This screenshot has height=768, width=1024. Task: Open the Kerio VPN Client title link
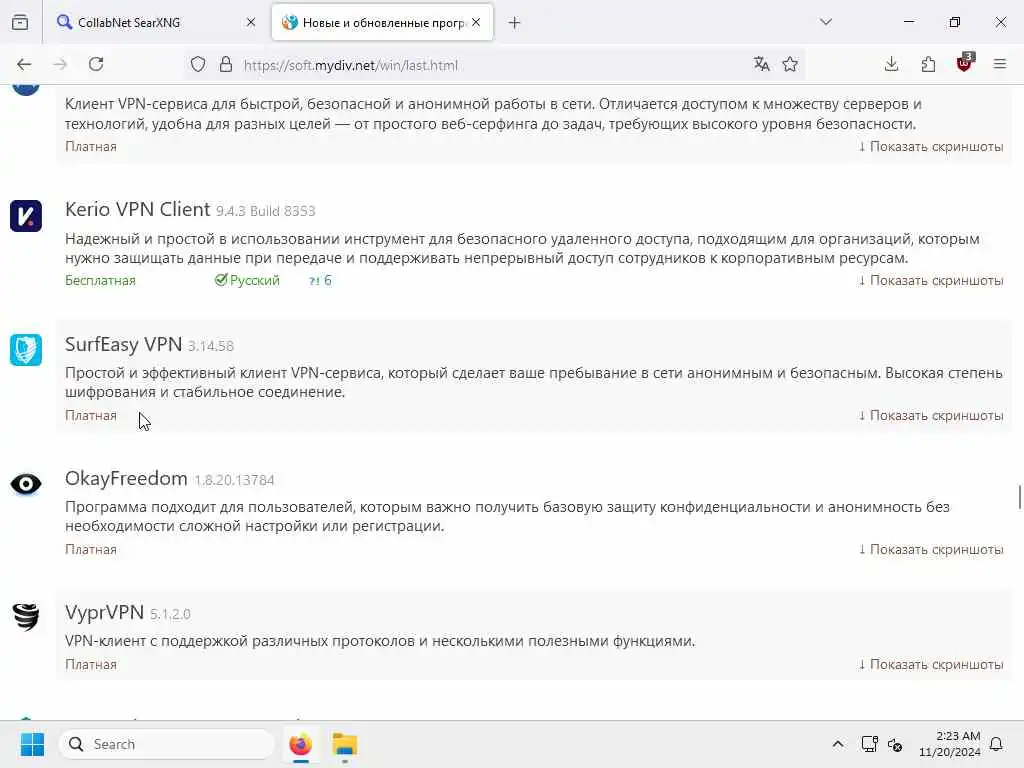tap(138, 209)
